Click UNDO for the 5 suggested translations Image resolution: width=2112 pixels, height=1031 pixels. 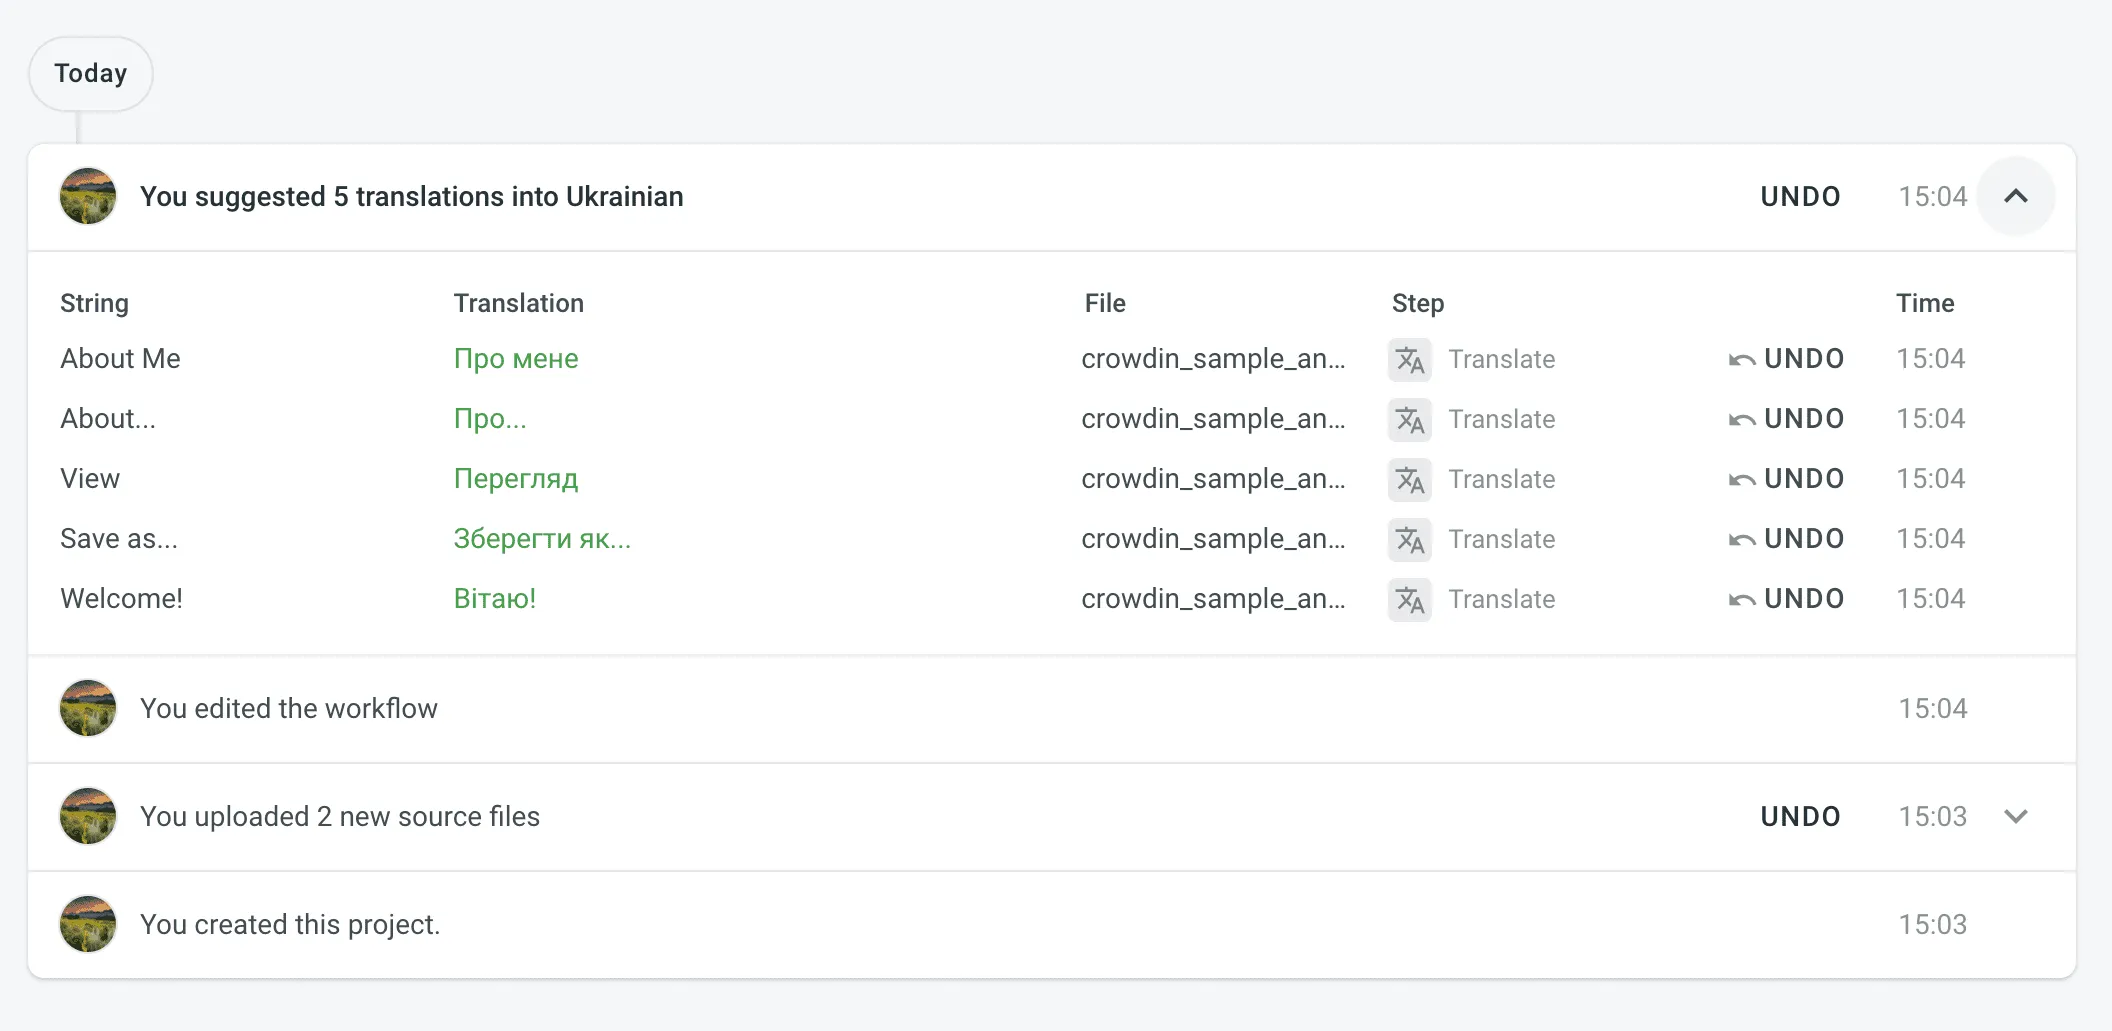click(x=1800, y=196)
